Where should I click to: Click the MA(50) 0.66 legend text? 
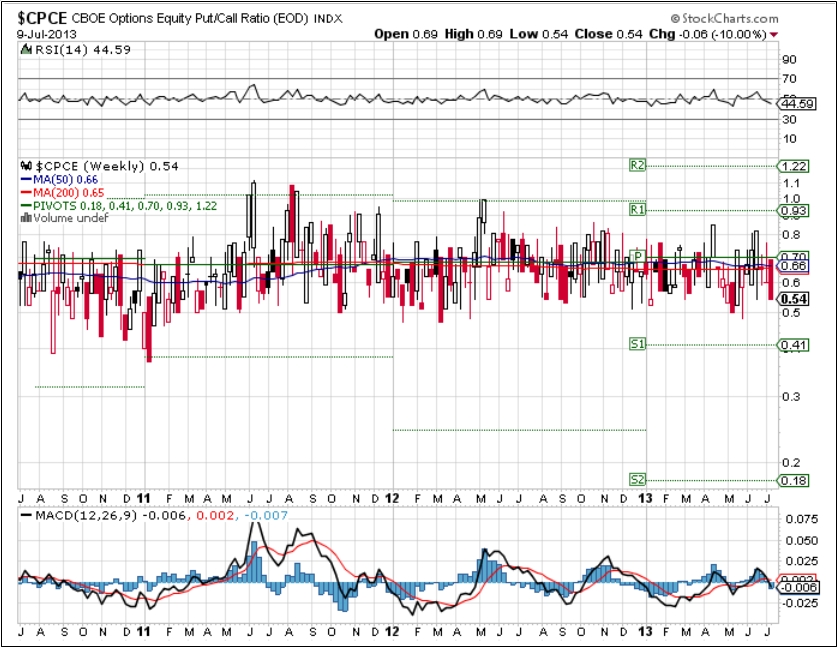tap(66, 180)
